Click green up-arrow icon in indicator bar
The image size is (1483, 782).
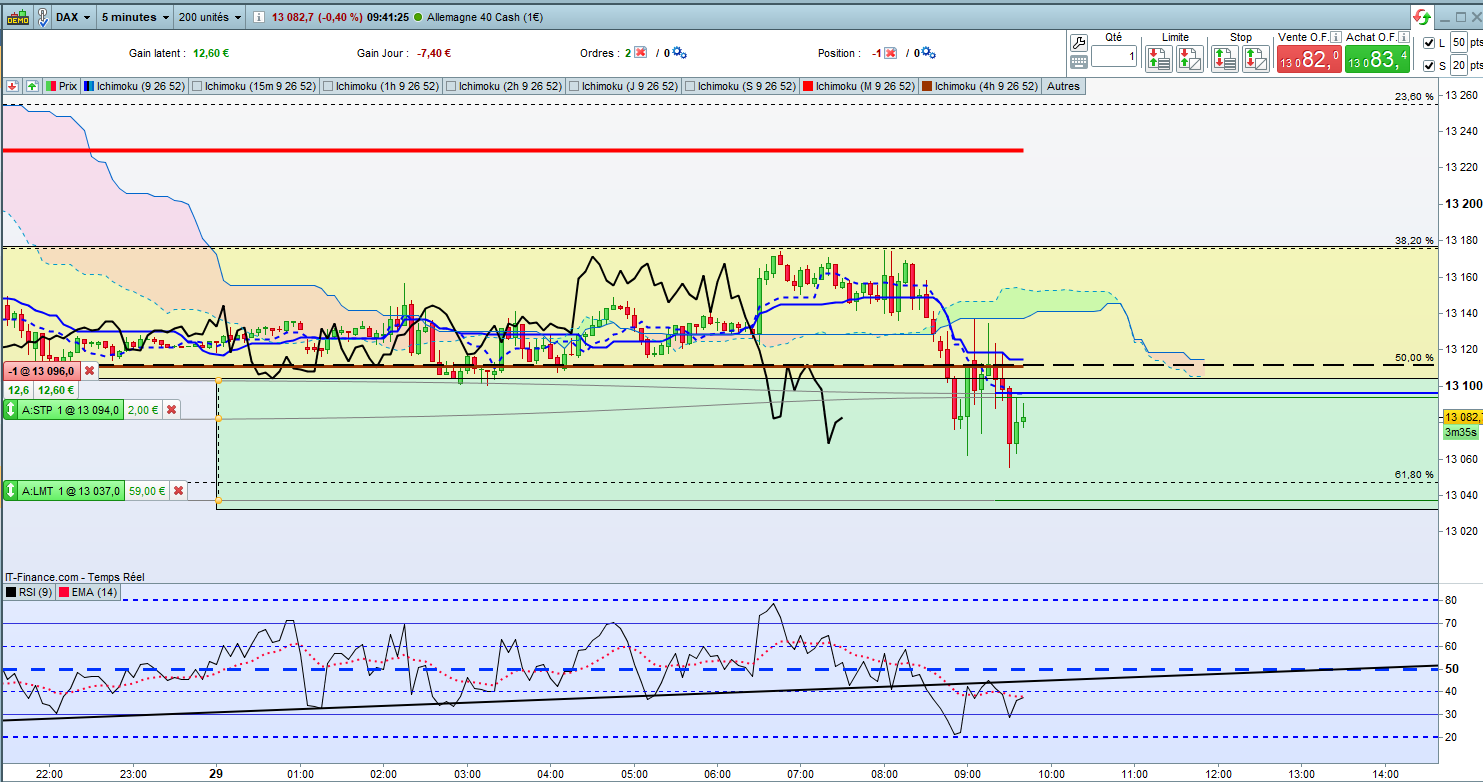[31, 86]
